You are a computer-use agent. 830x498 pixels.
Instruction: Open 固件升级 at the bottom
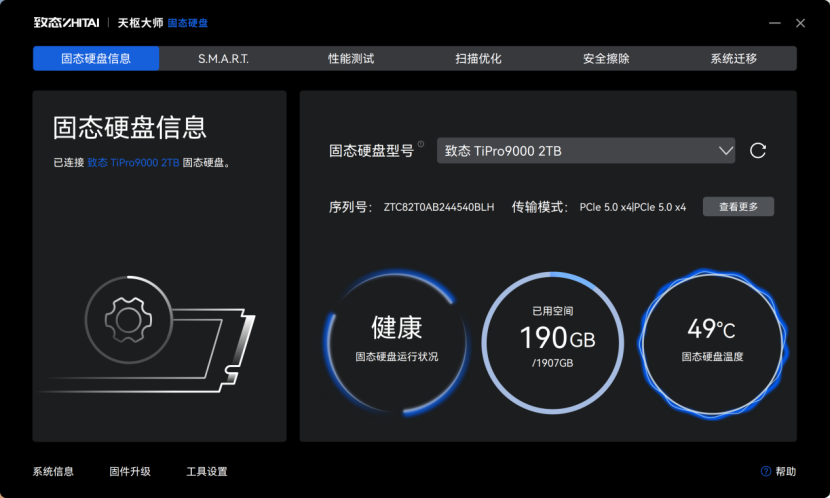tap(130, 471)
